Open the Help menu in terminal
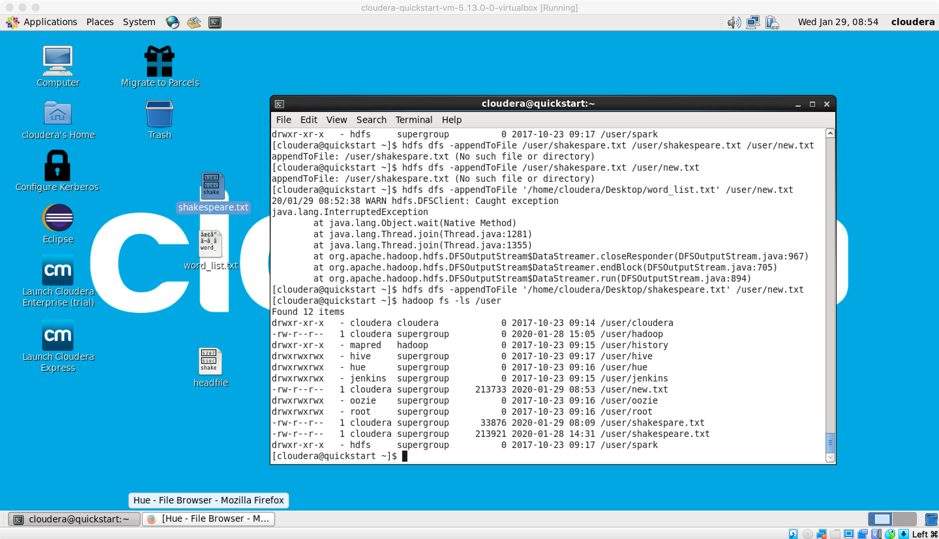Viewport: 939px width, 539px height. coord(452,120)
